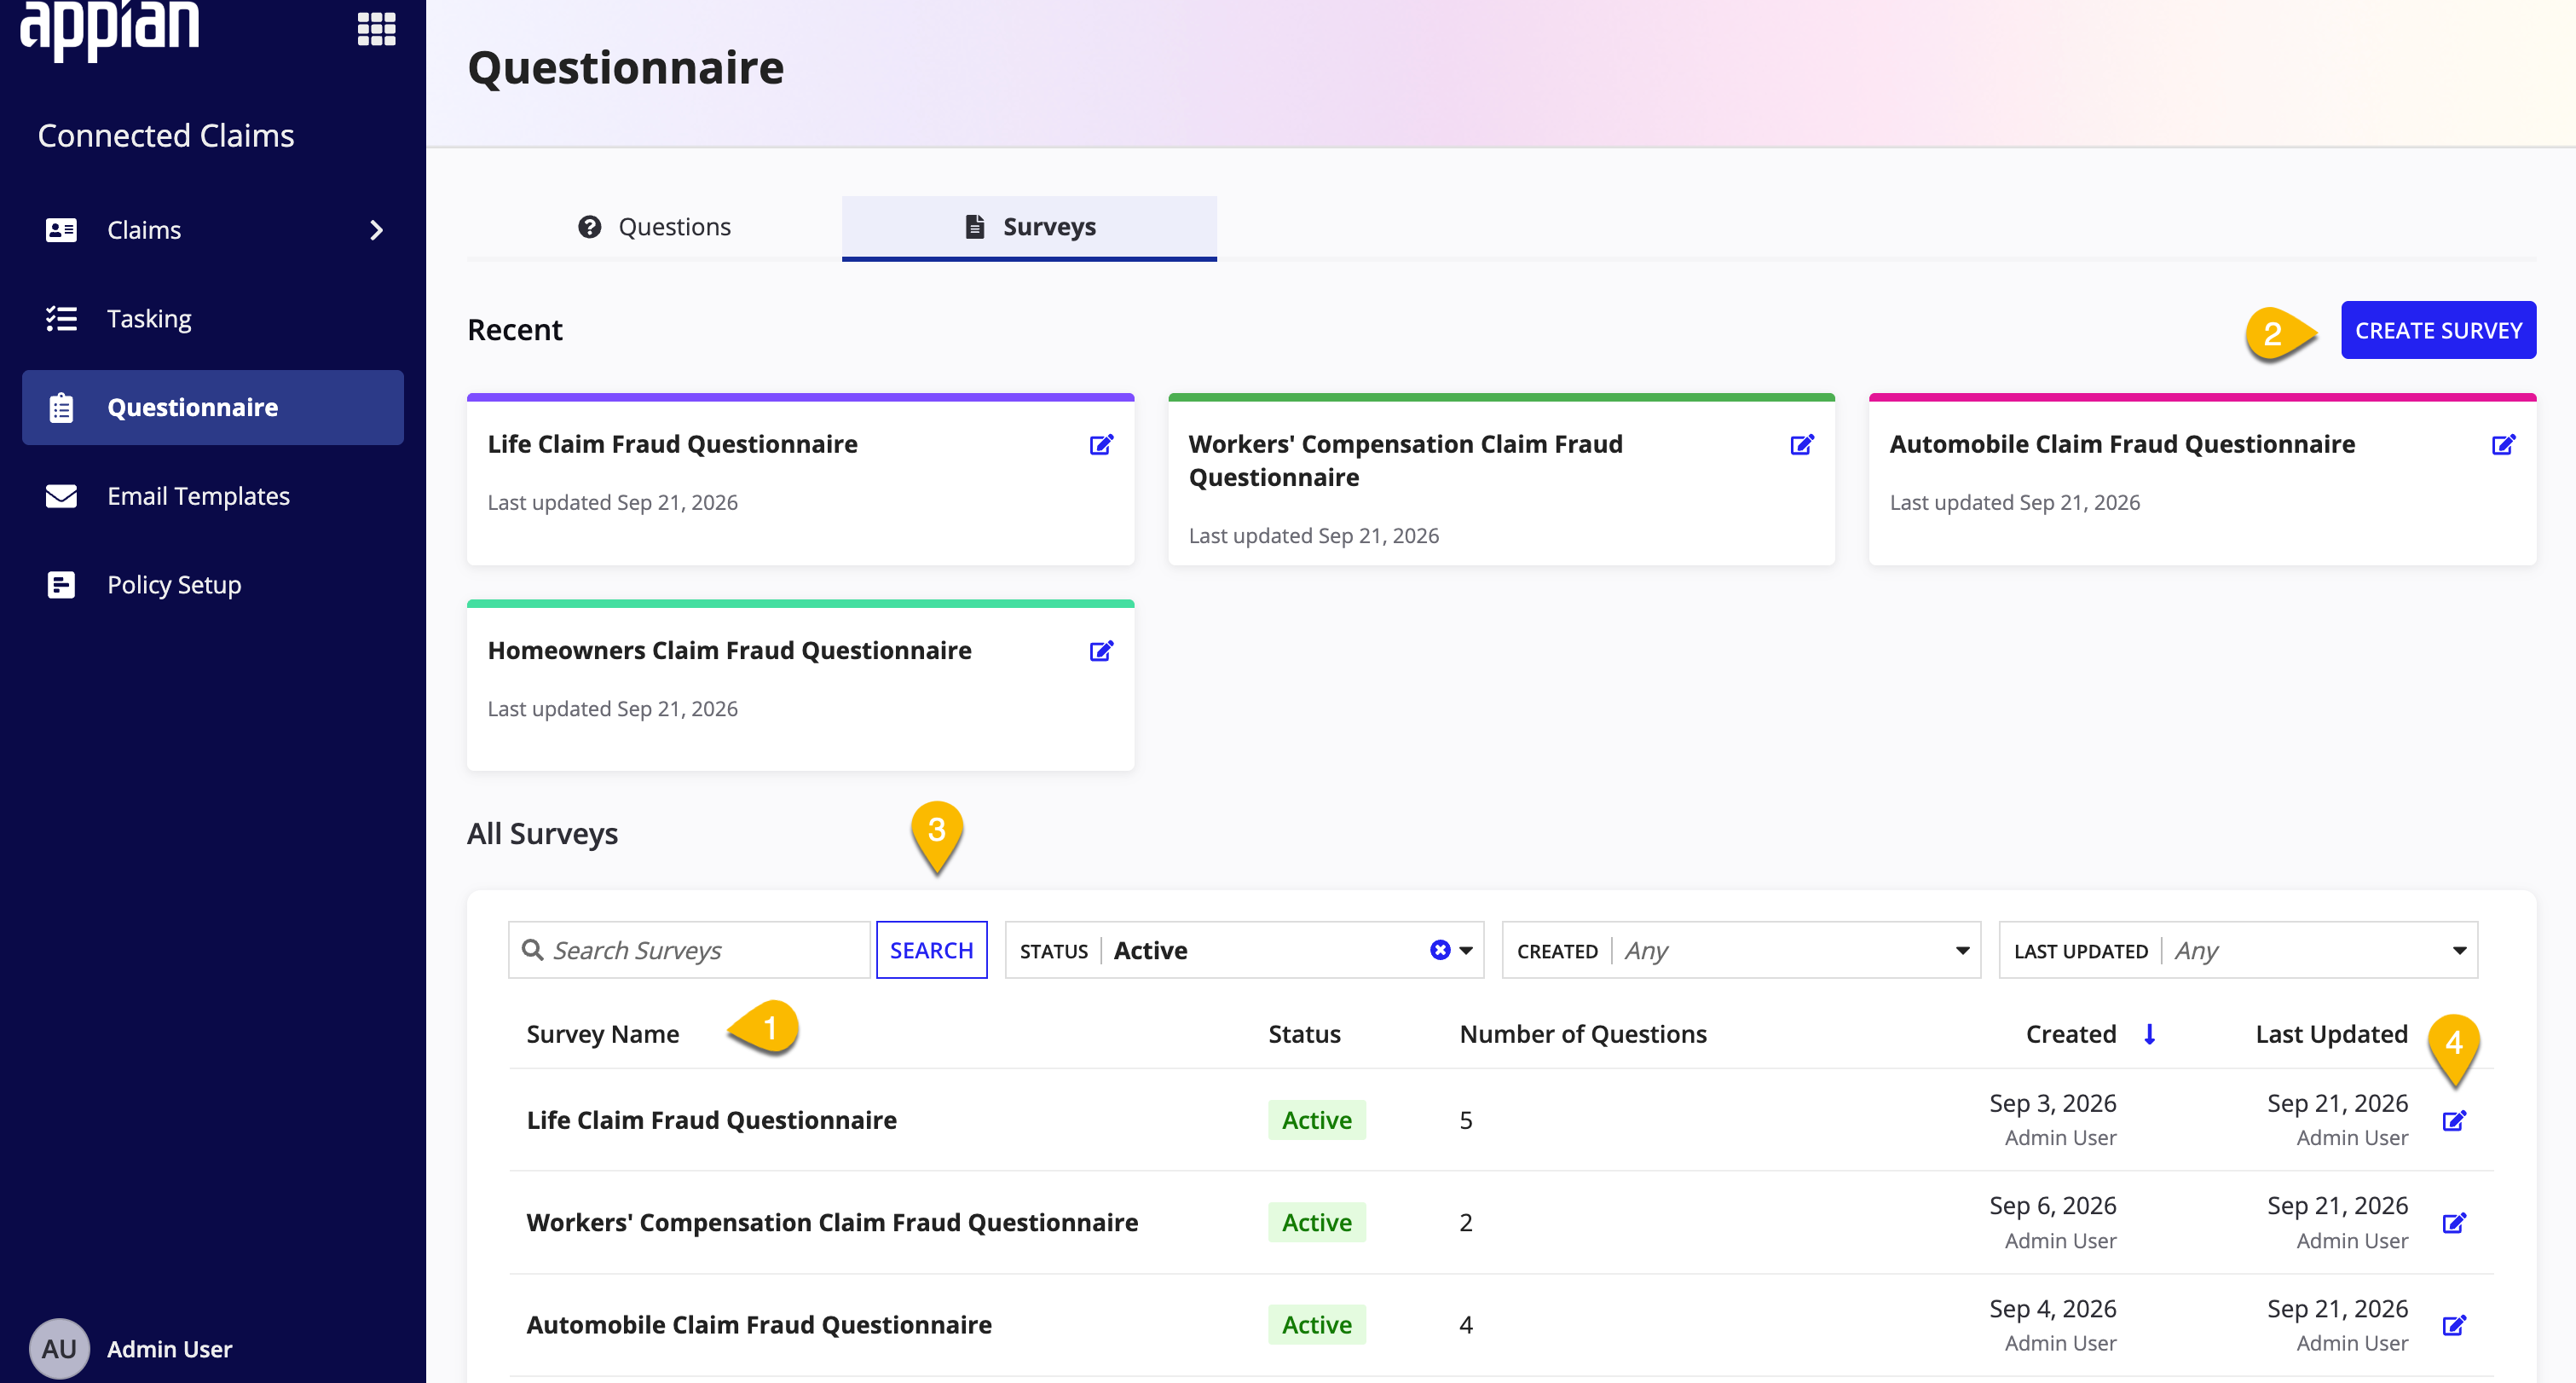Expand the Claims submenu chevron
Screen dimensions: 2576x1383
376,230
